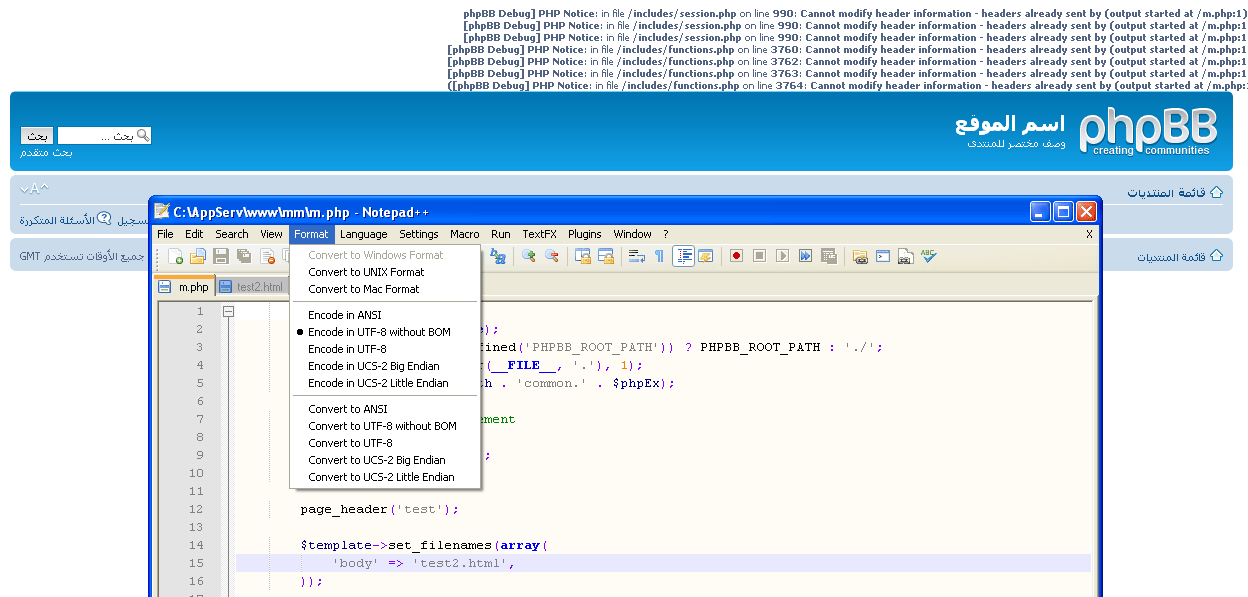Image resolution: width=1248 pixels, height=597 pixels.
Task: Click the Close document toolbar icon
Action: pyautogui.click(x=267, y=257)
